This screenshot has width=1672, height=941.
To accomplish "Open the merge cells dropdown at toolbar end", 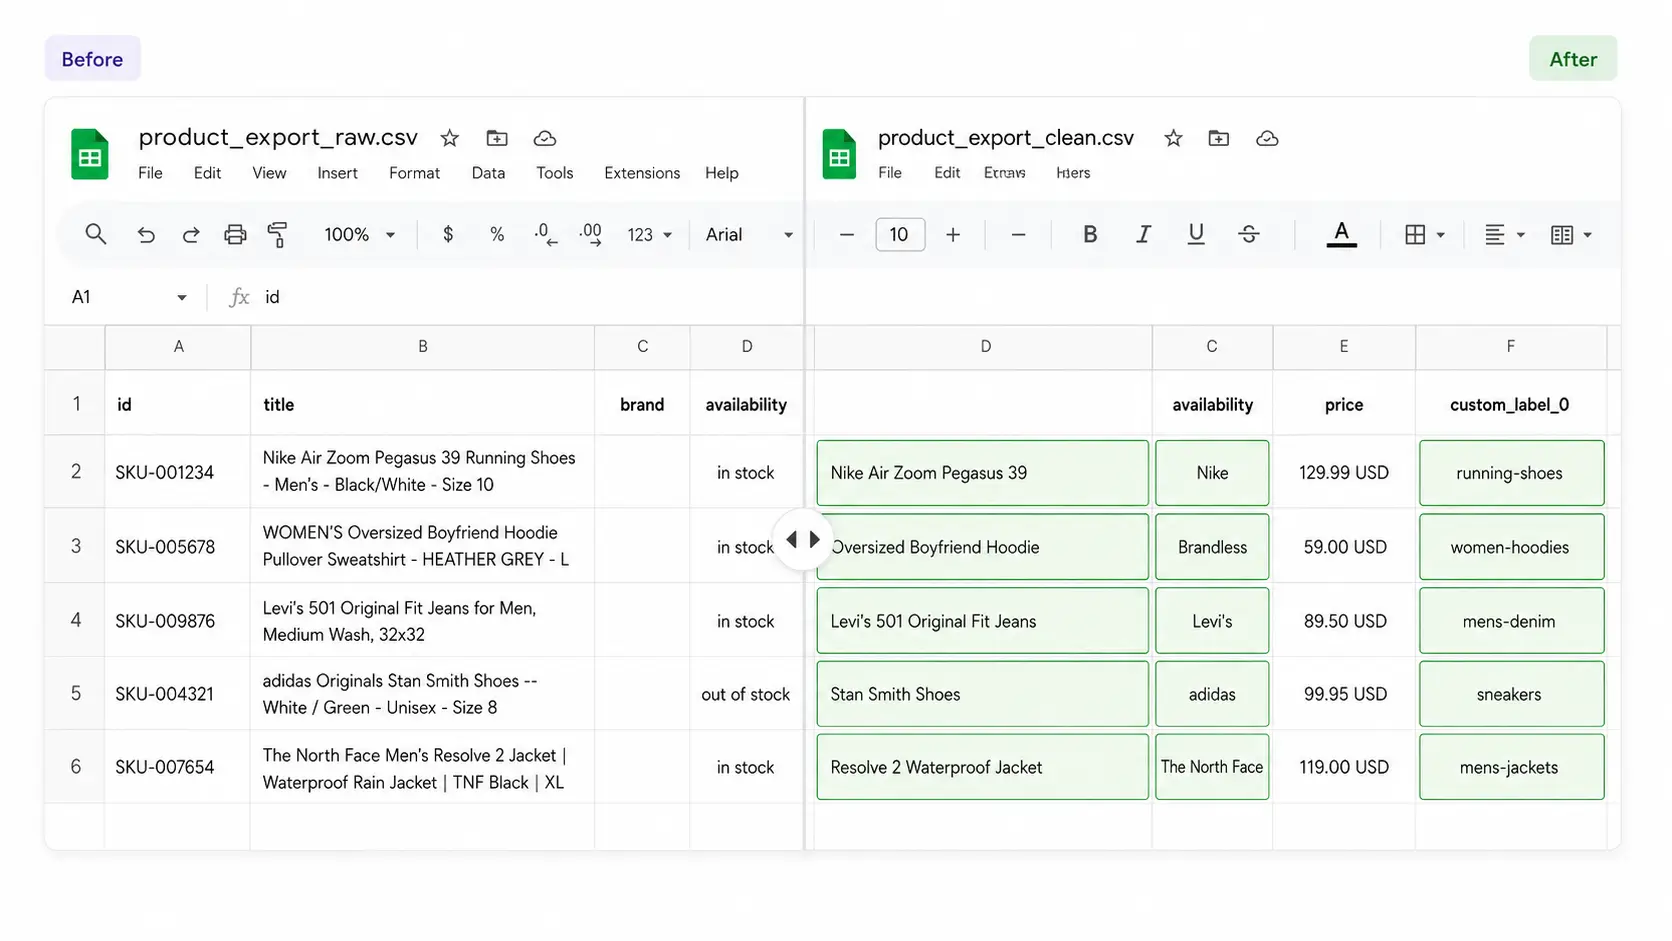I will tap(1571, 235).
